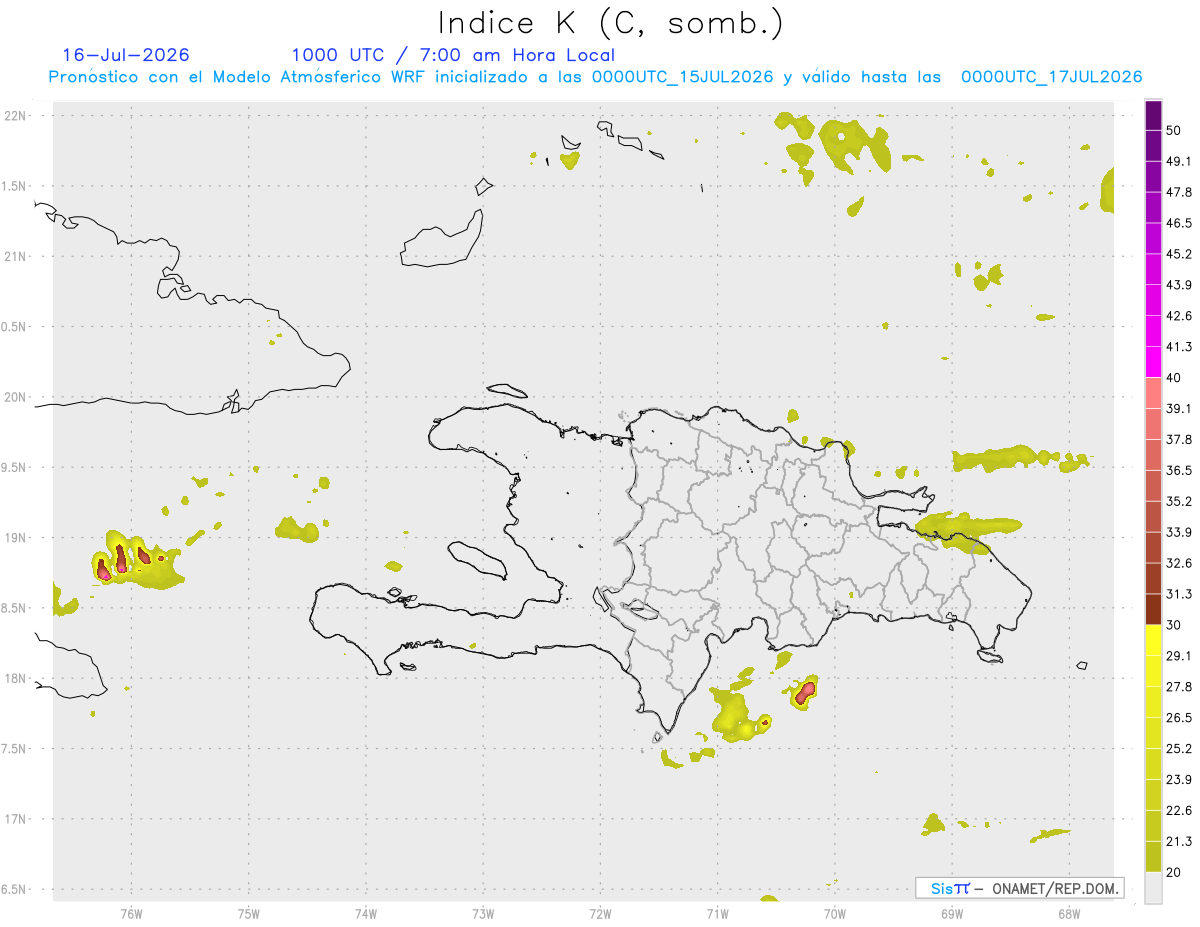Click the "73W" longitude label
This screenshot has height=927, width=1200.
click(483, 913)
